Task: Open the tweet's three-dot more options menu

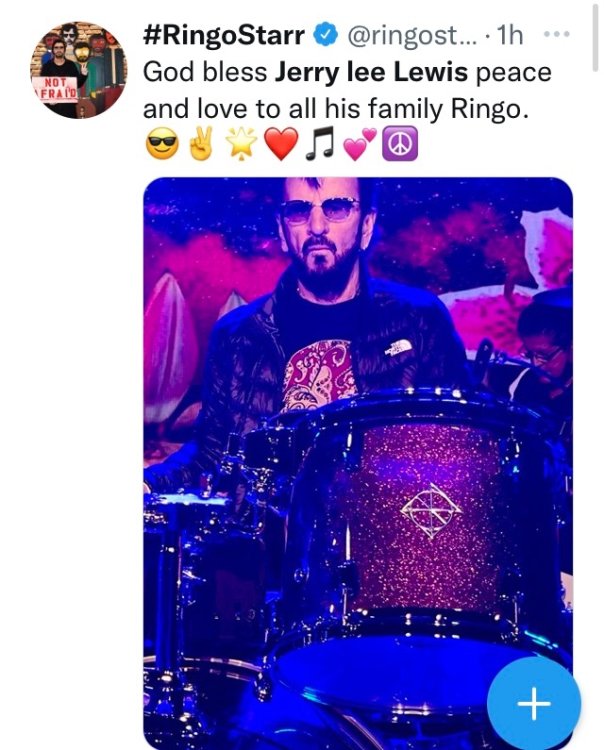Action: (557, 34)
